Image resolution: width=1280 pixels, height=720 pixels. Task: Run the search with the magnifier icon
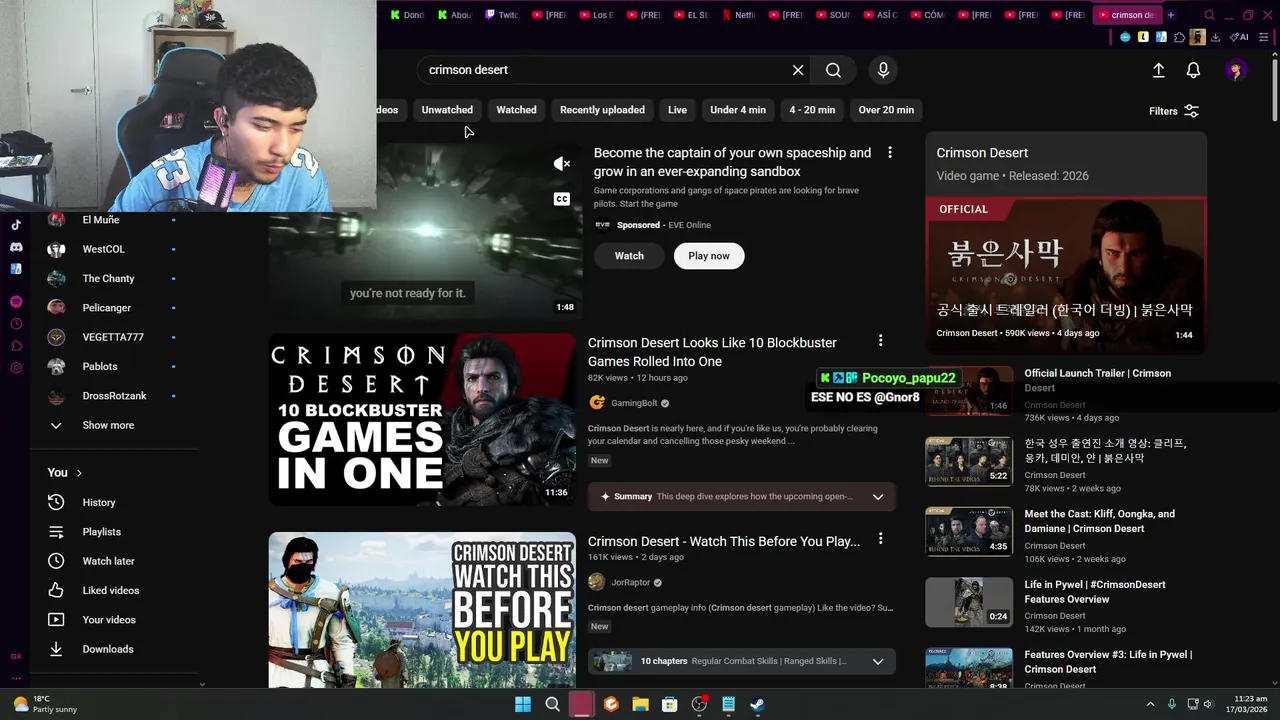[x=833, y=70]
